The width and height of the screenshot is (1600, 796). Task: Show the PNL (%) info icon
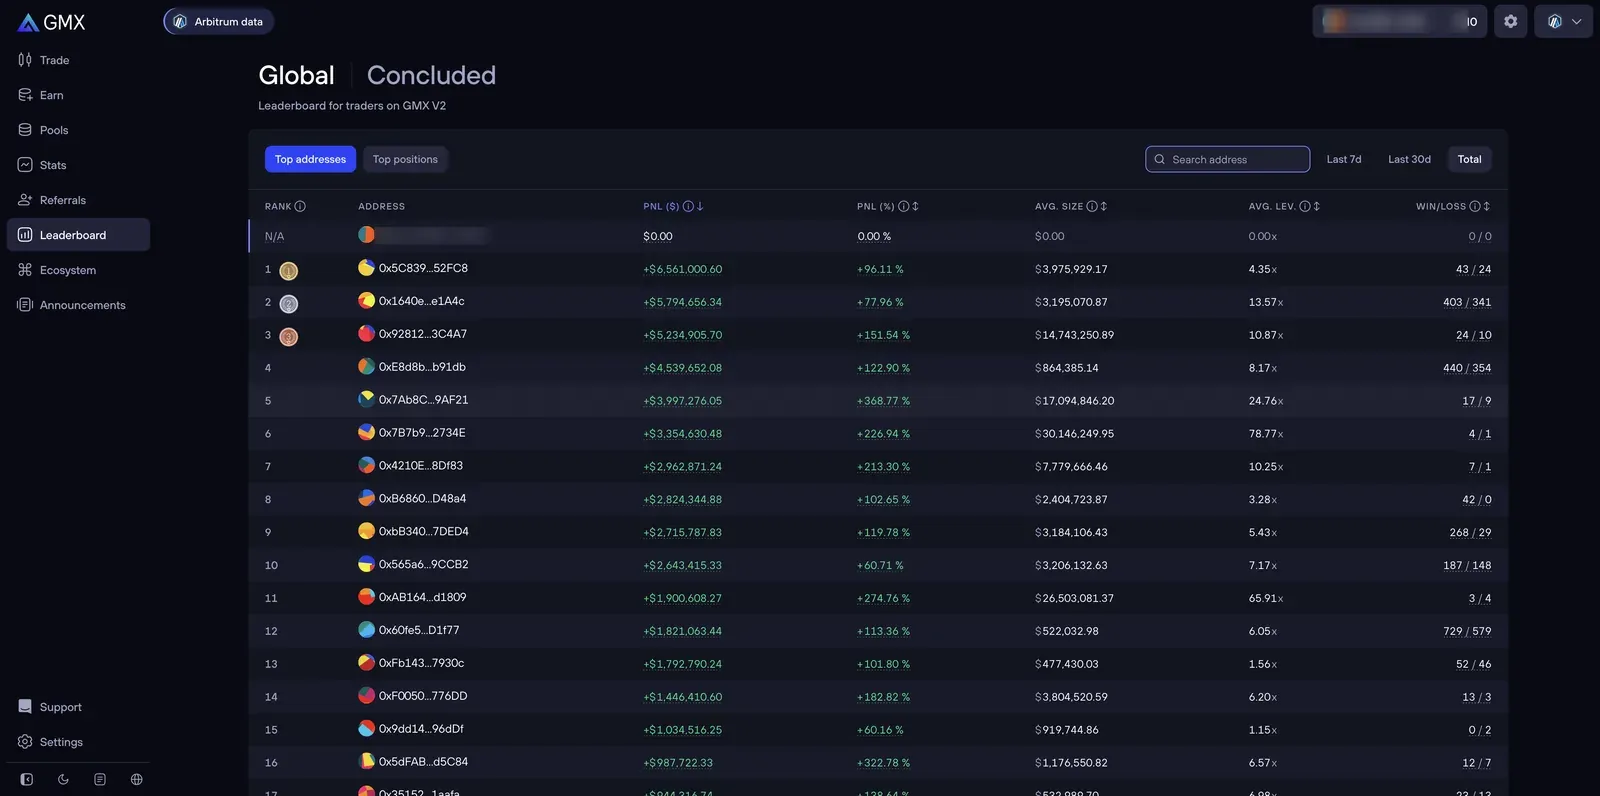904,206
